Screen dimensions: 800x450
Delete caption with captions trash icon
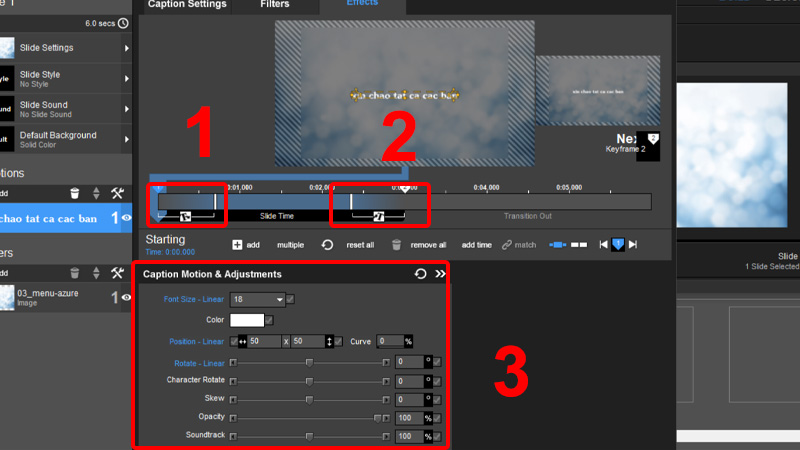(74, 193)
